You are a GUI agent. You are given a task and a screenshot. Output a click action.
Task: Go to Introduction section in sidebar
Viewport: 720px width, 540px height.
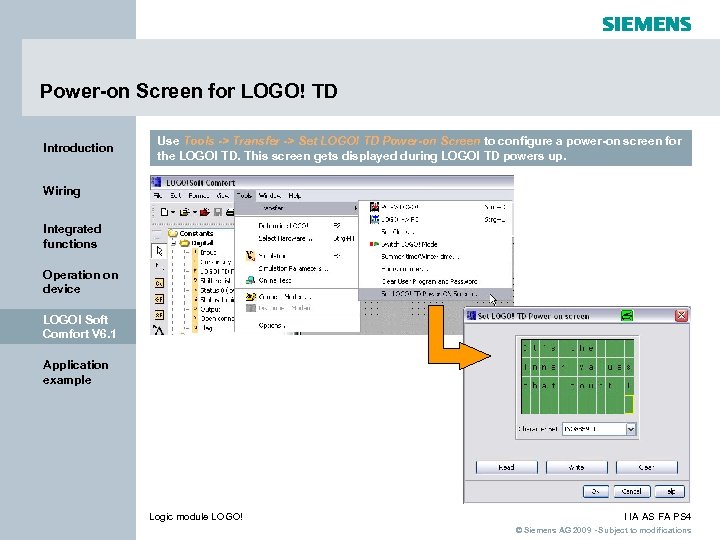click(x=78, y=148)
